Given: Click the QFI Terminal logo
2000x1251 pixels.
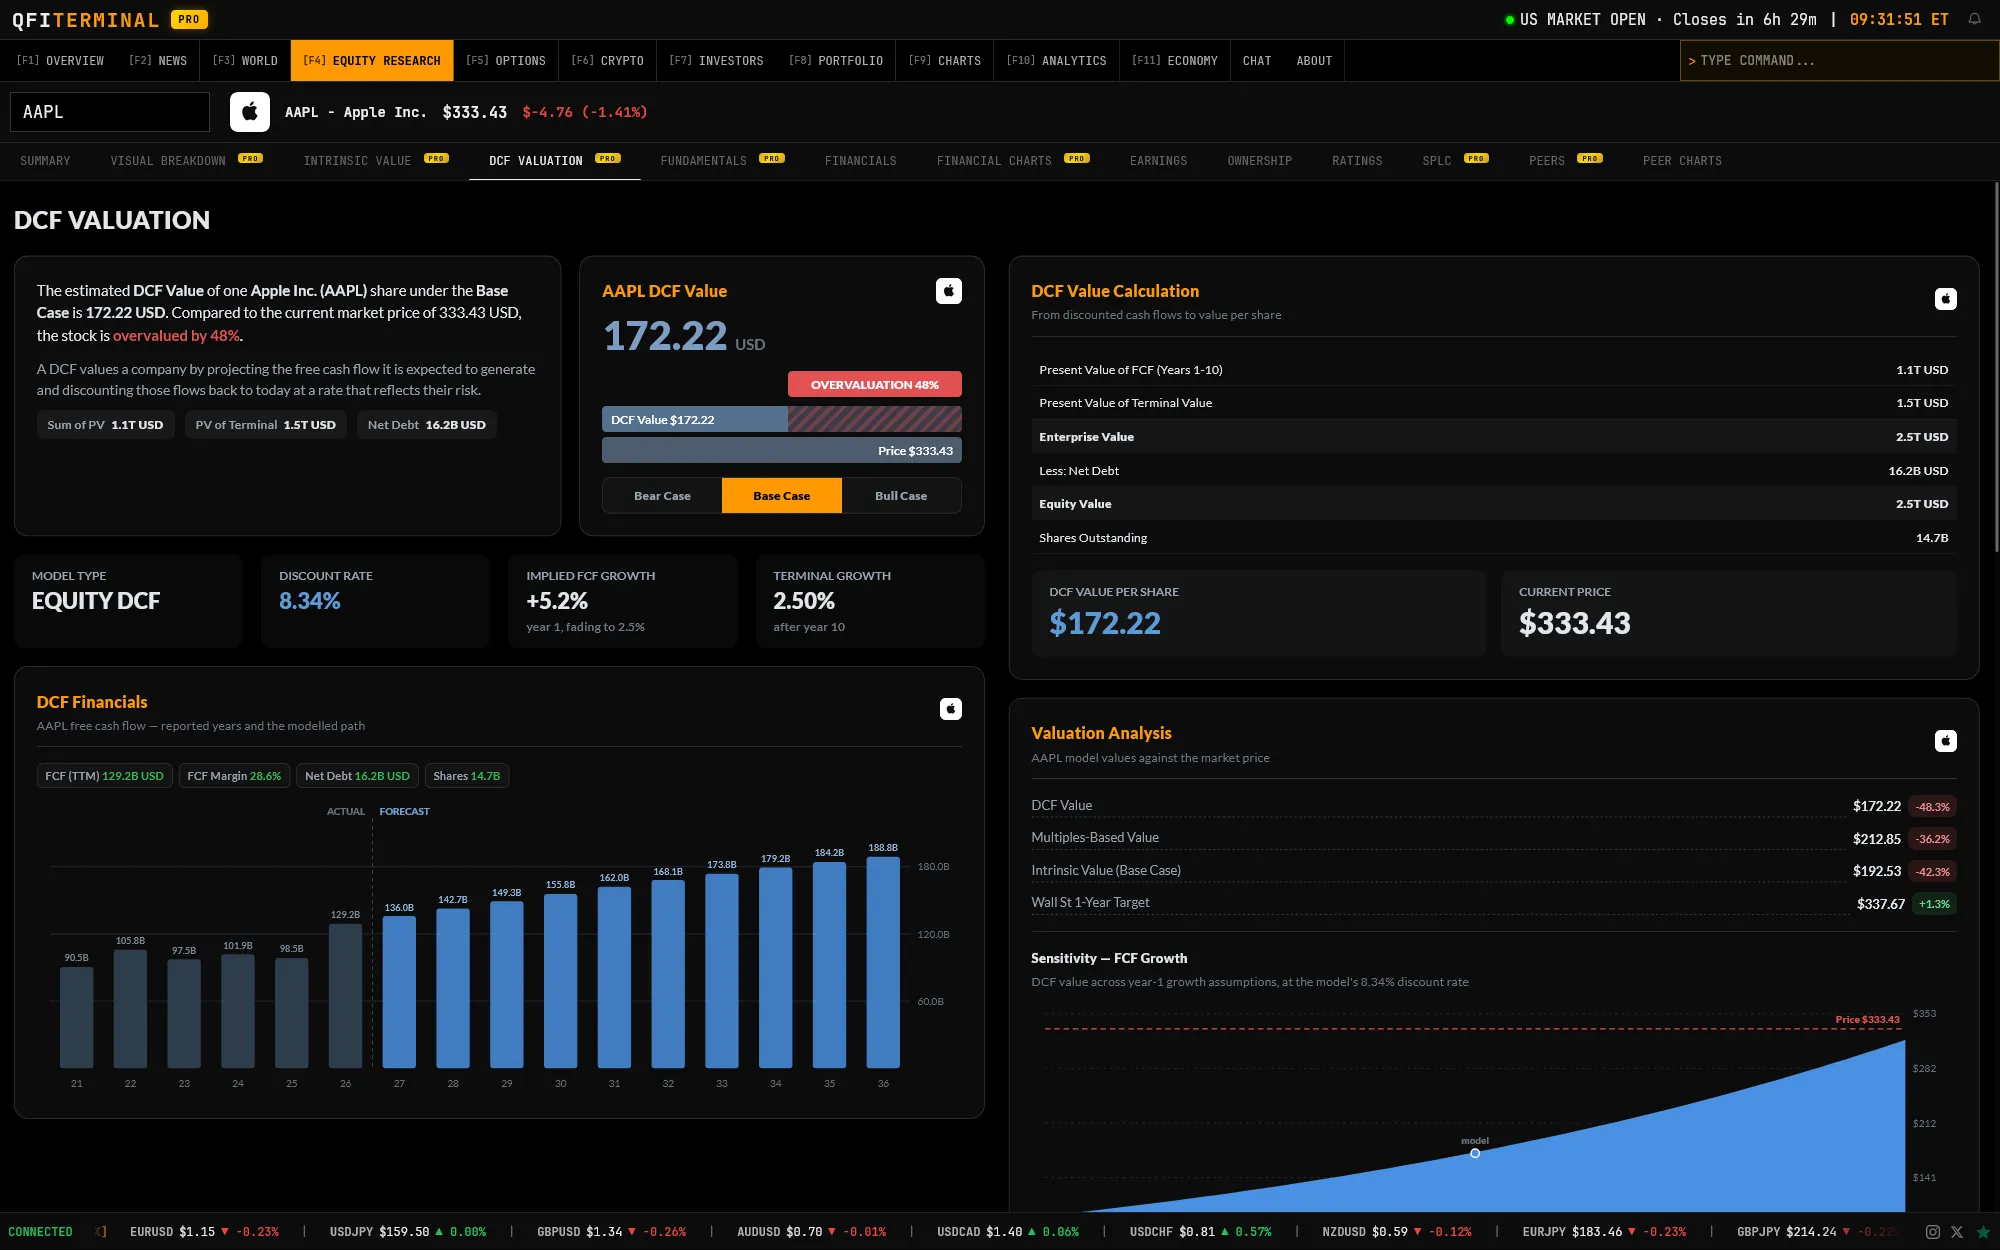Looking at the screenshot, I should 86,20.
